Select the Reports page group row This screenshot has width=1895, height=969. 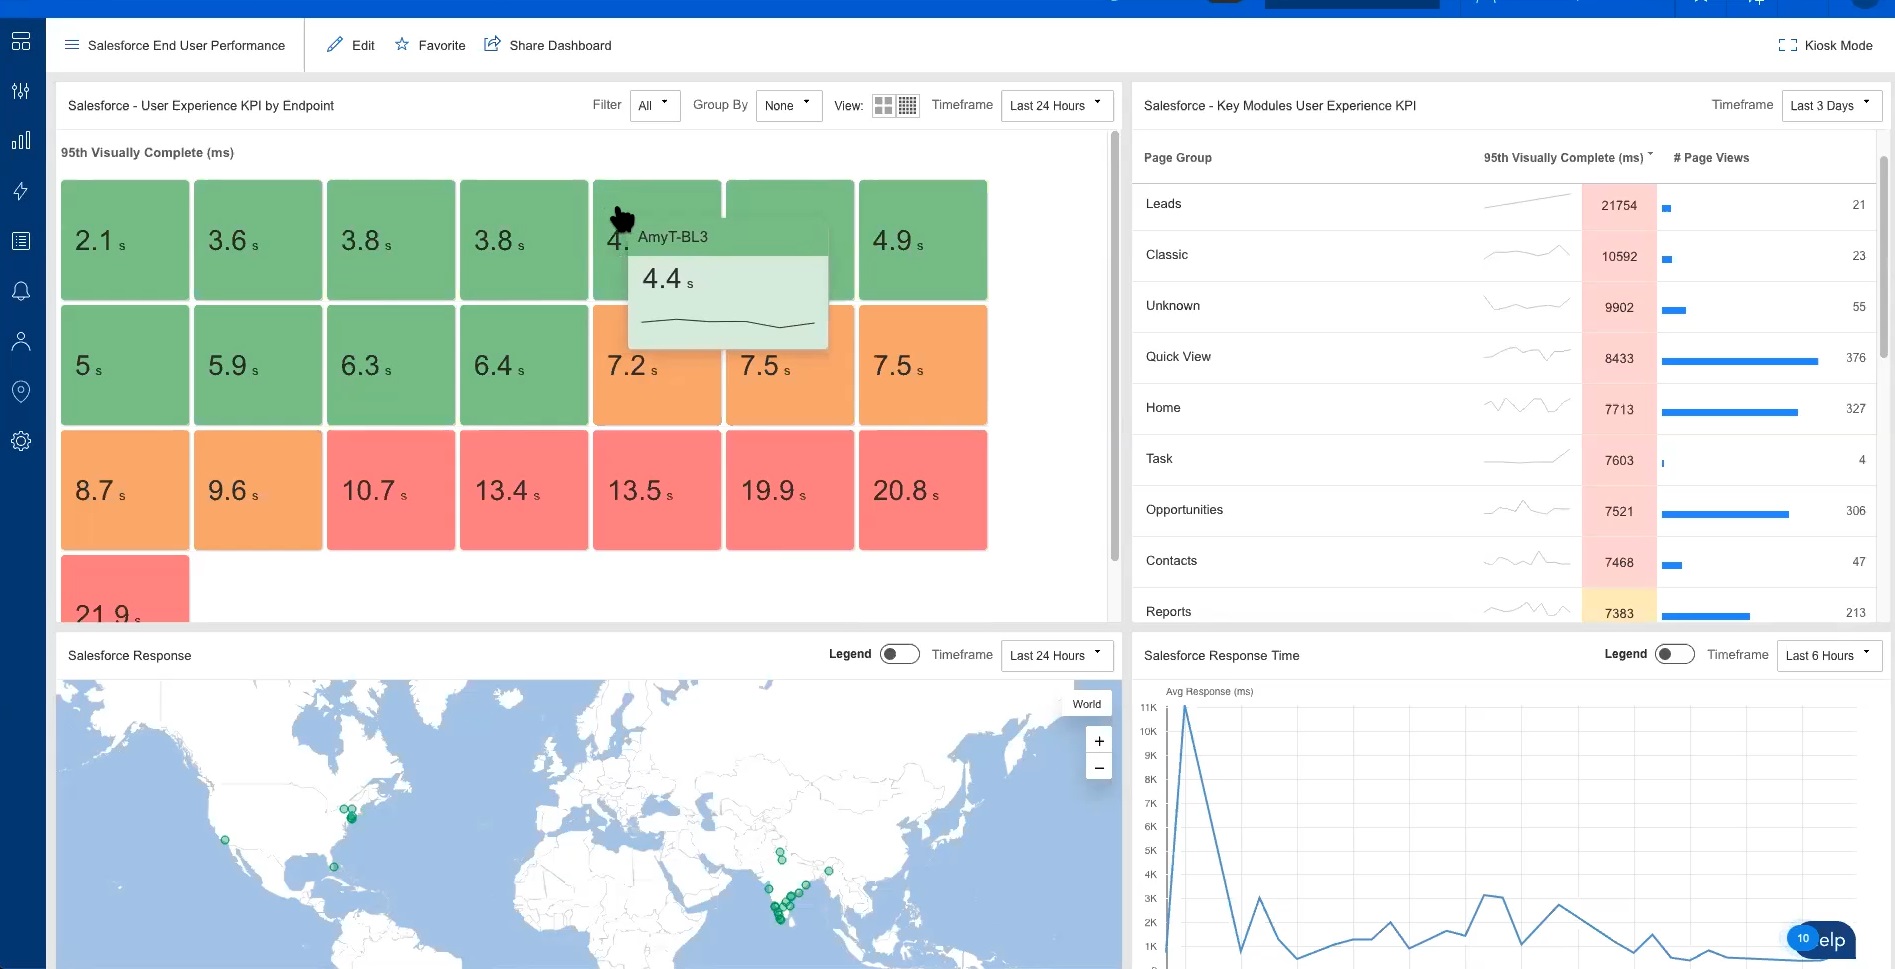pos(1504,606)
